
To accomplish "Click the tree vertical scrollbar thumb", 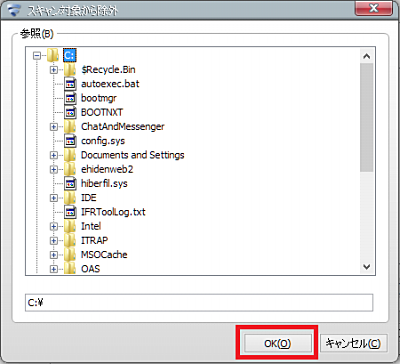I will pyautogui.click(x=367, y=117).
